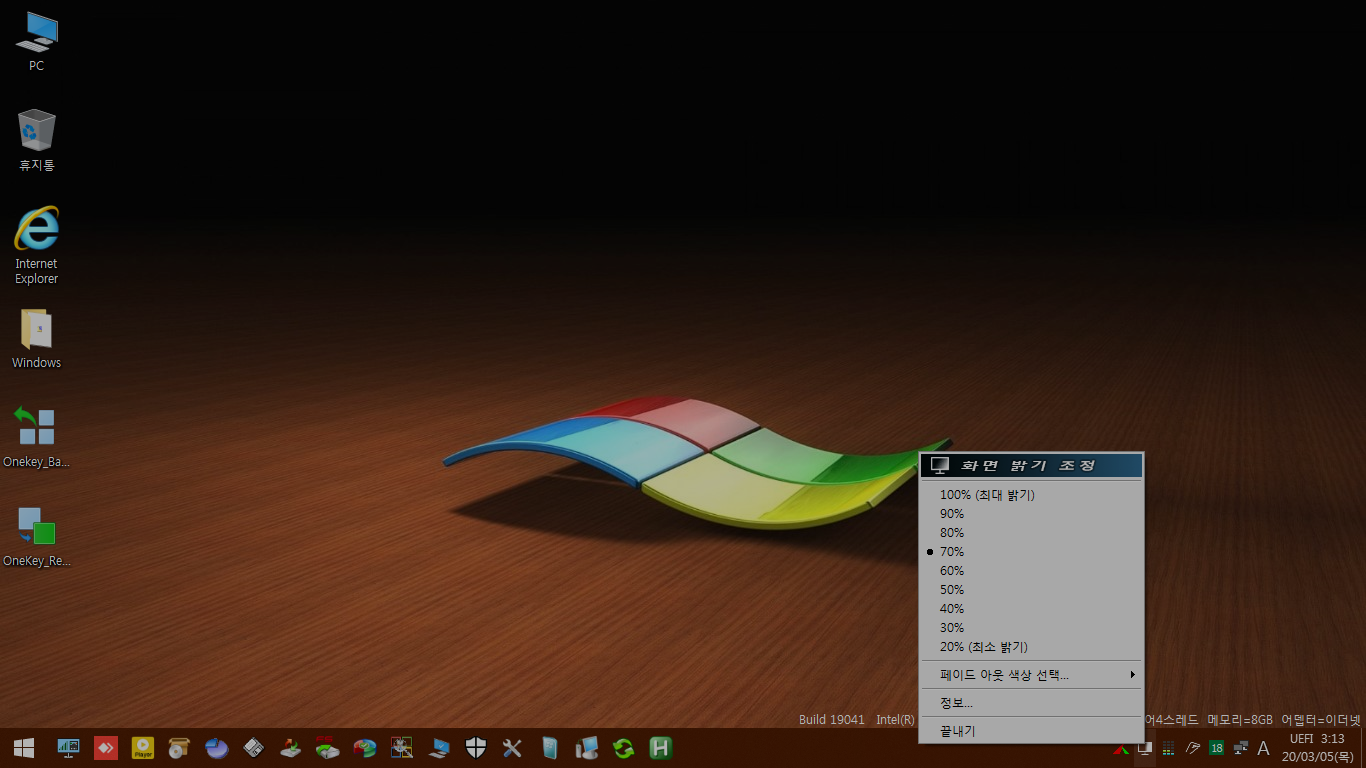This screenshot has height=768, width=1366.
Task: Choose 끝내기 to exit brightness tool
Action: coord(1031,731)
